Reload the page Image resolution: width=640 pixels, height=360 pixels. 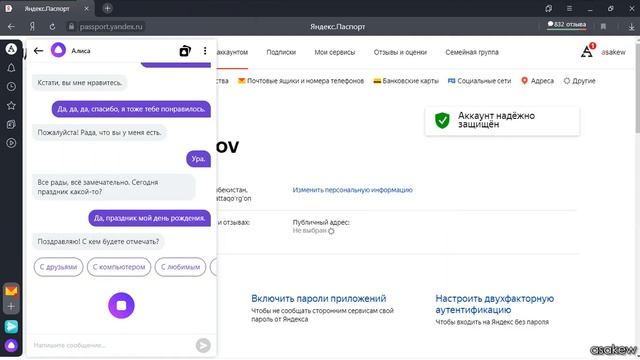(x=52, y=27)
